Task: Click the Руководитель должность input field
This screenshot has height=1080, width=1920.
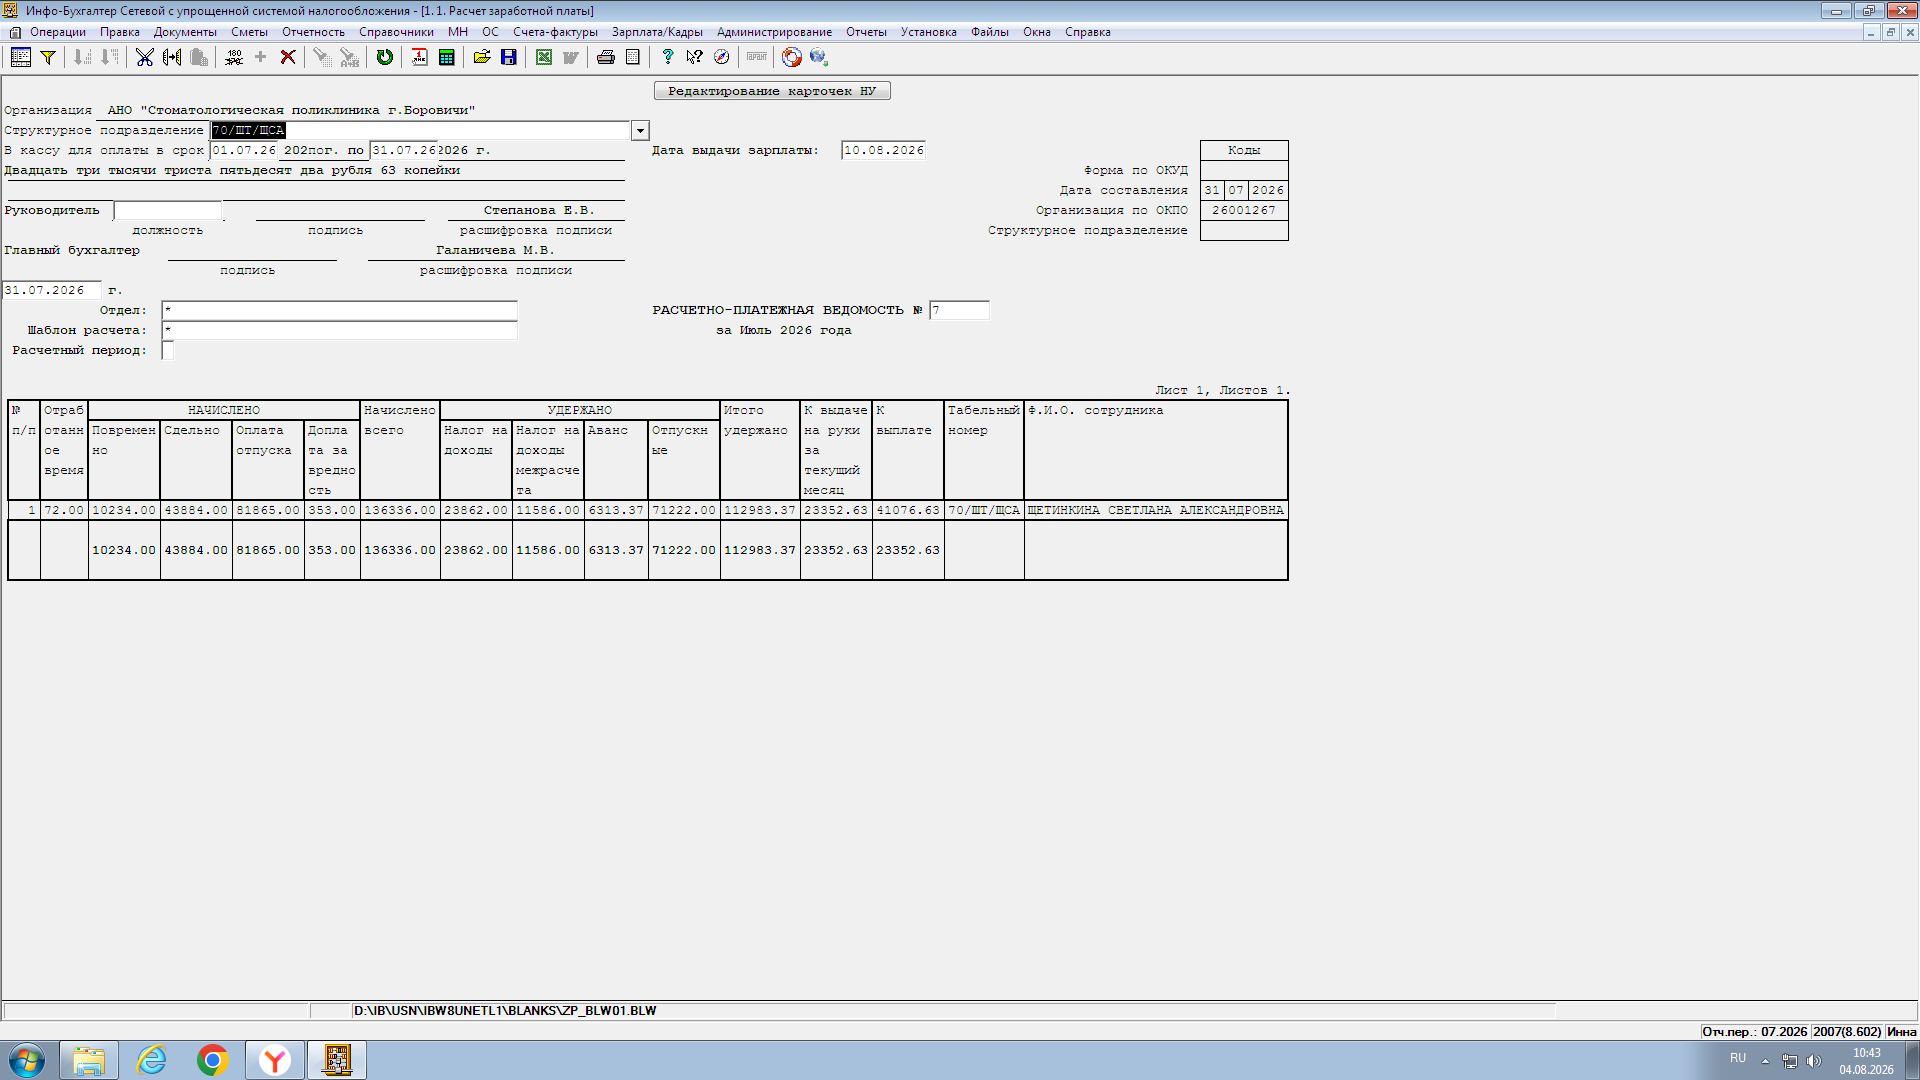Action: tap(168, 210)
